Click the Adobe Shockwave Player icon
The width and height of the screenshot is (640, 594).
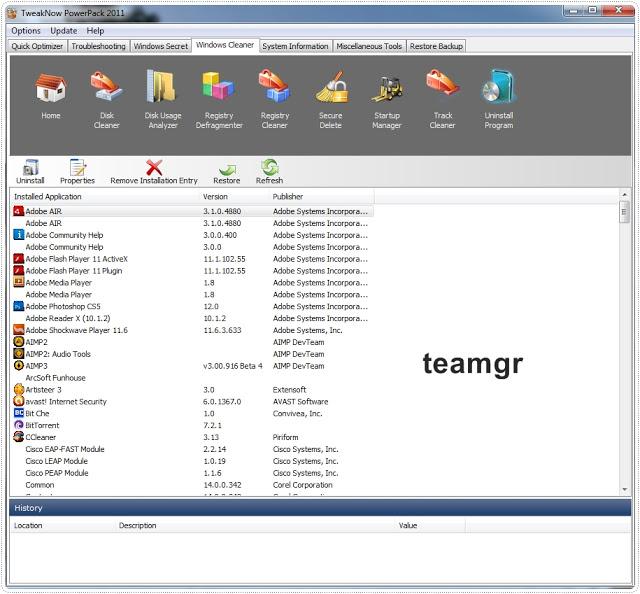click(18, 330)
